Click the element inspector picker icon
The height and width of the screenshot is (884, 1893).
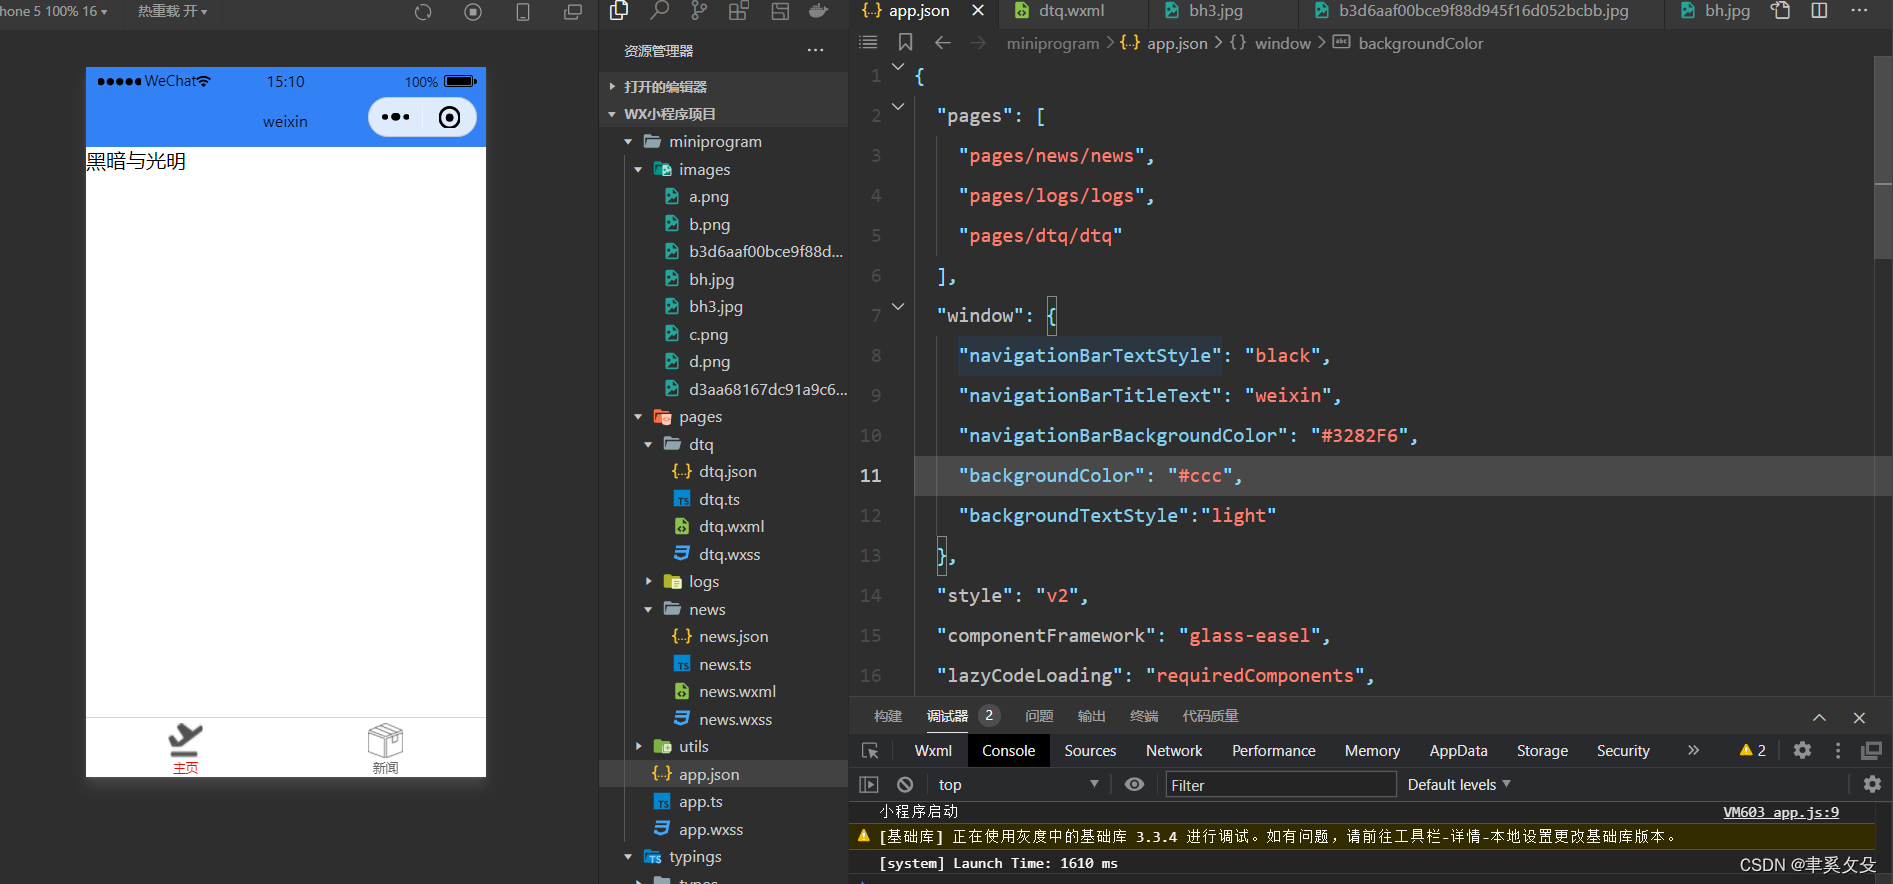tap(870, 751)
